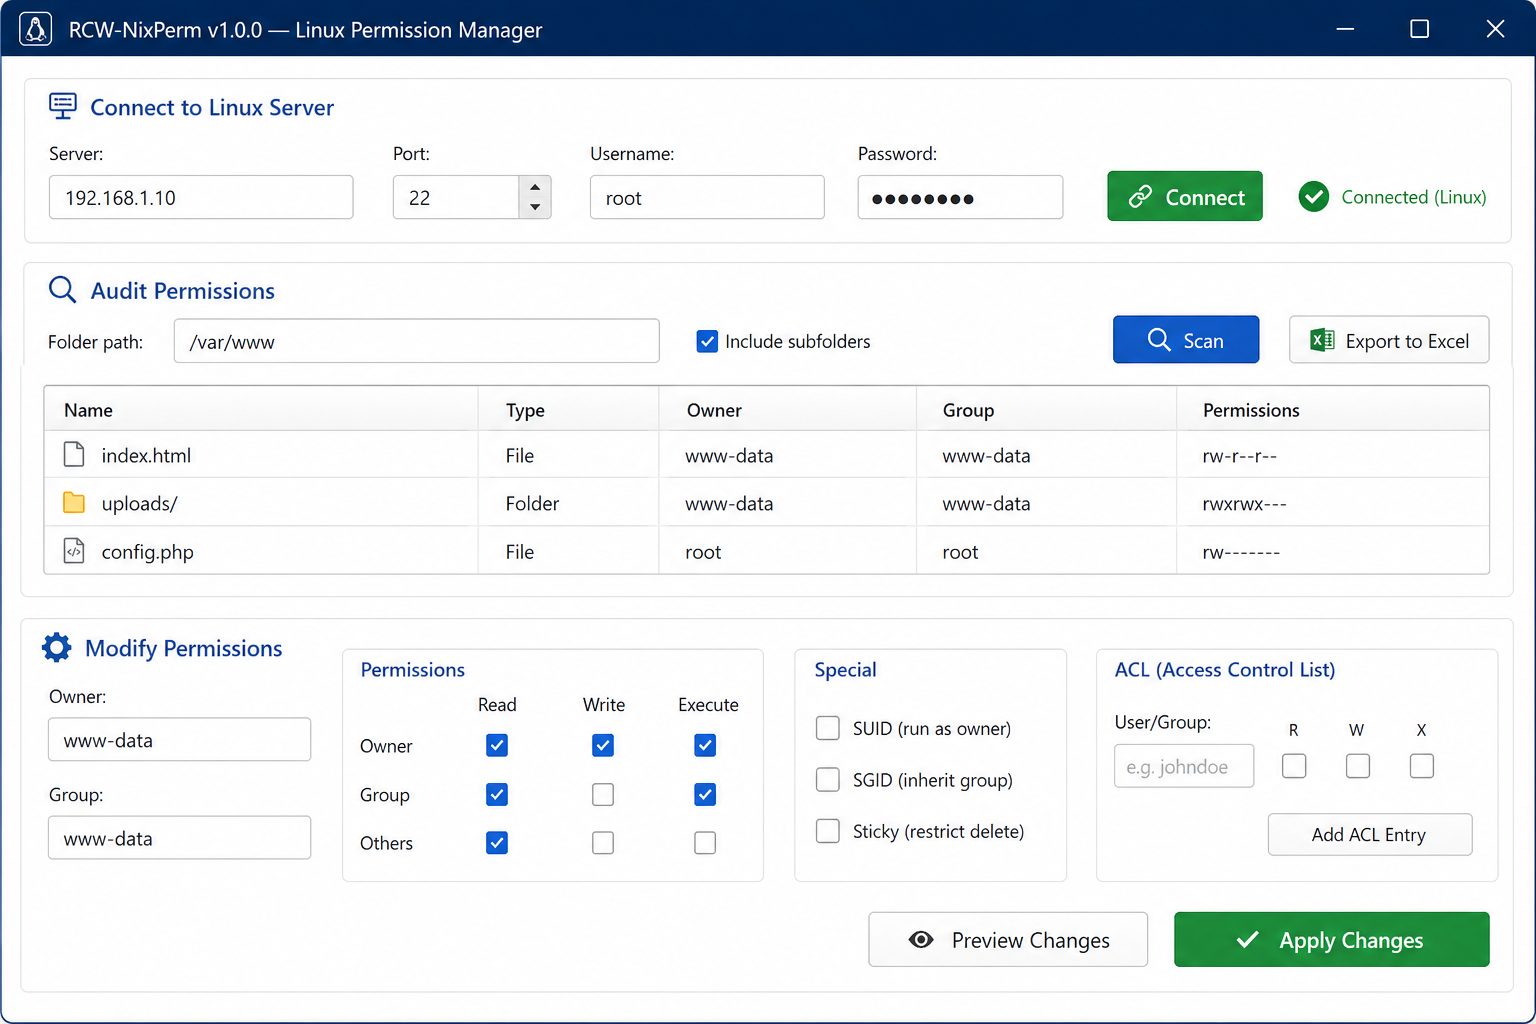
Task: Enable Sticky (restrict delete) checkbox
Action: [x=828, y=831]
